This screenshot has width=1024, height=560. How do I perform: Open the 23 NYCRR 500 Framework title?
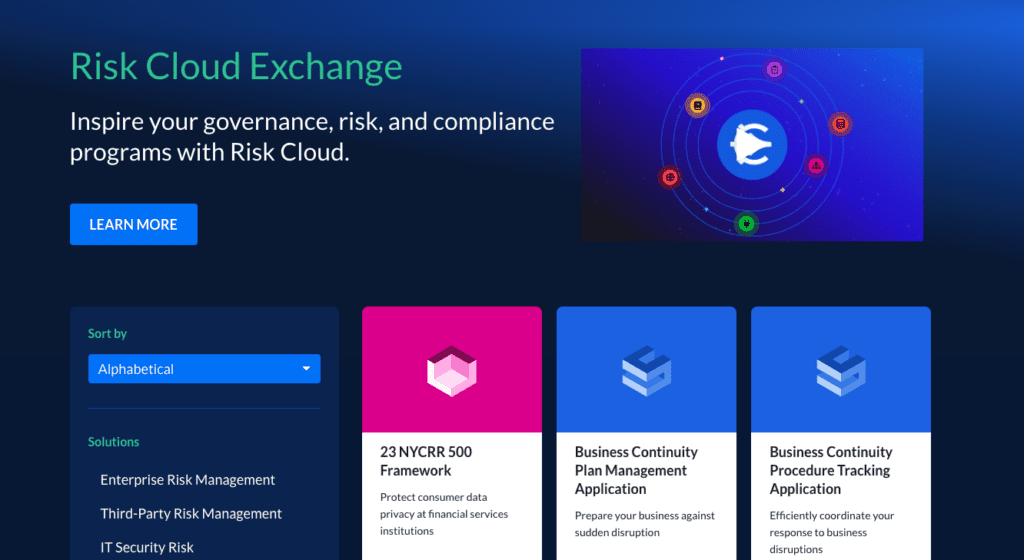point(426,461)
